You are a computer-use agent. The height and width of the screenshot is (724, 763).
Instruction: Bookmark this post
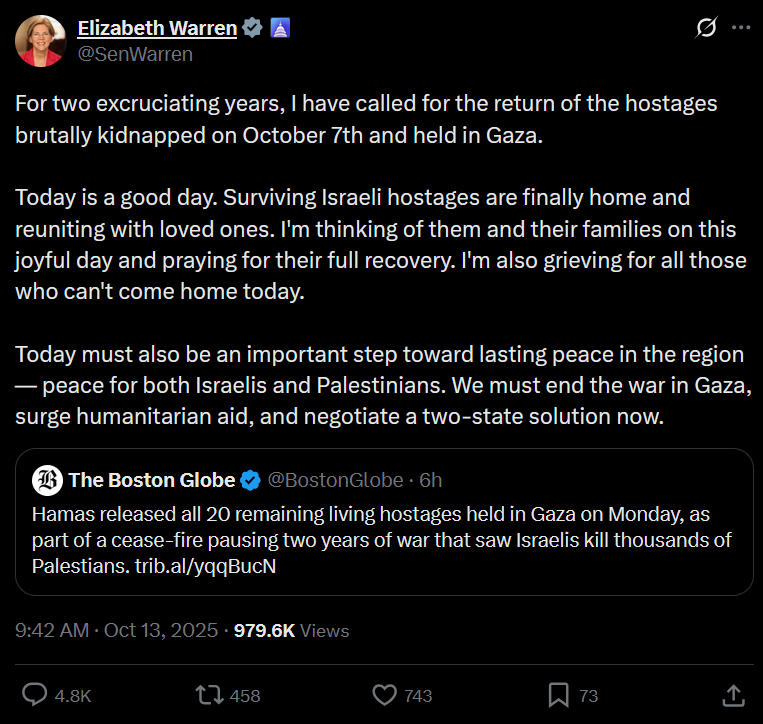coord(559,694)
